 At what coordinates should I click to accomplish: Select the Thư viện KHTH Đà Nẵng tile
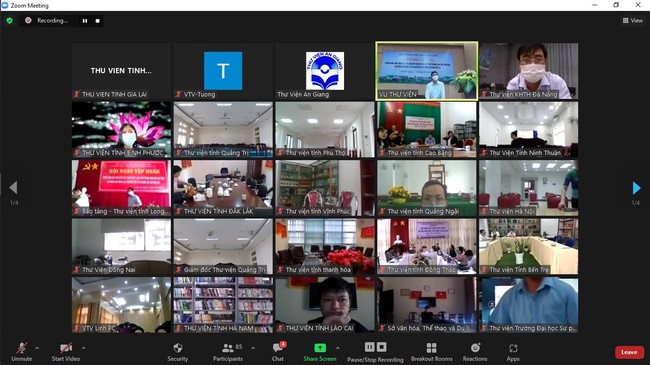(x=529, y=71)
